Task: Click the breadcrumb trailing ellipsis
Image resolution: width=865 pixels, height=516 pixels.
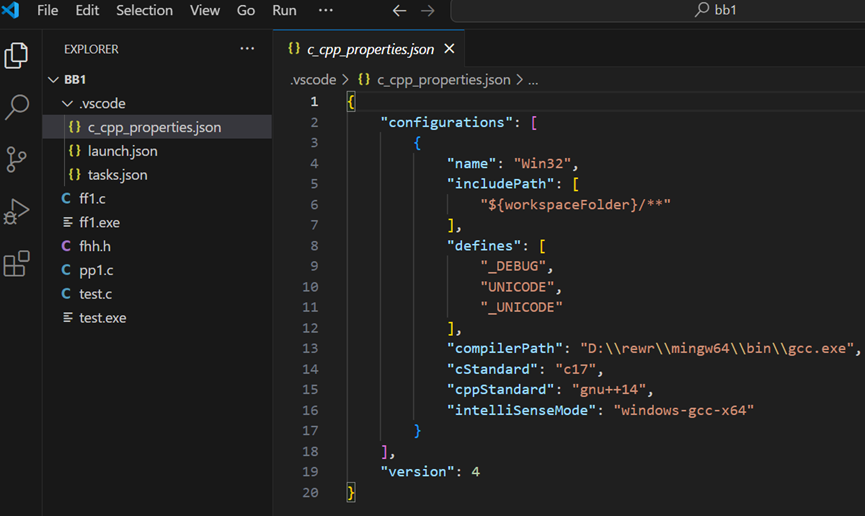Action: pos(533,81)
